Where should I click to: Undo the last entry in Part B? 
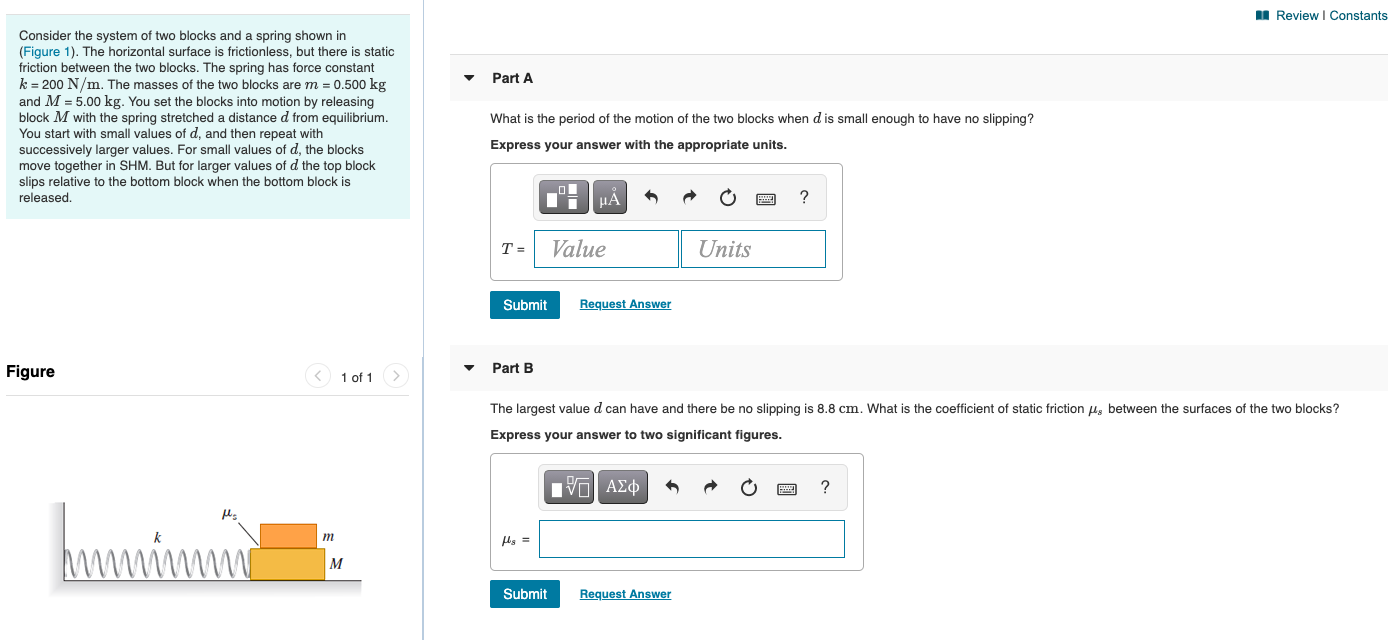point(670,487)
